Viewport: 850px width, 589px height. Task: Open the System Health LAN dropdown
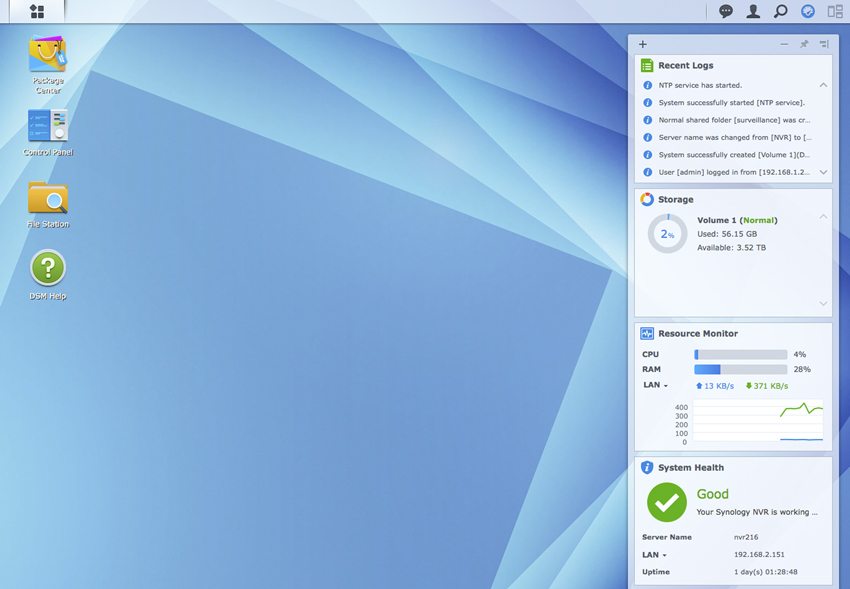[654, 555]
